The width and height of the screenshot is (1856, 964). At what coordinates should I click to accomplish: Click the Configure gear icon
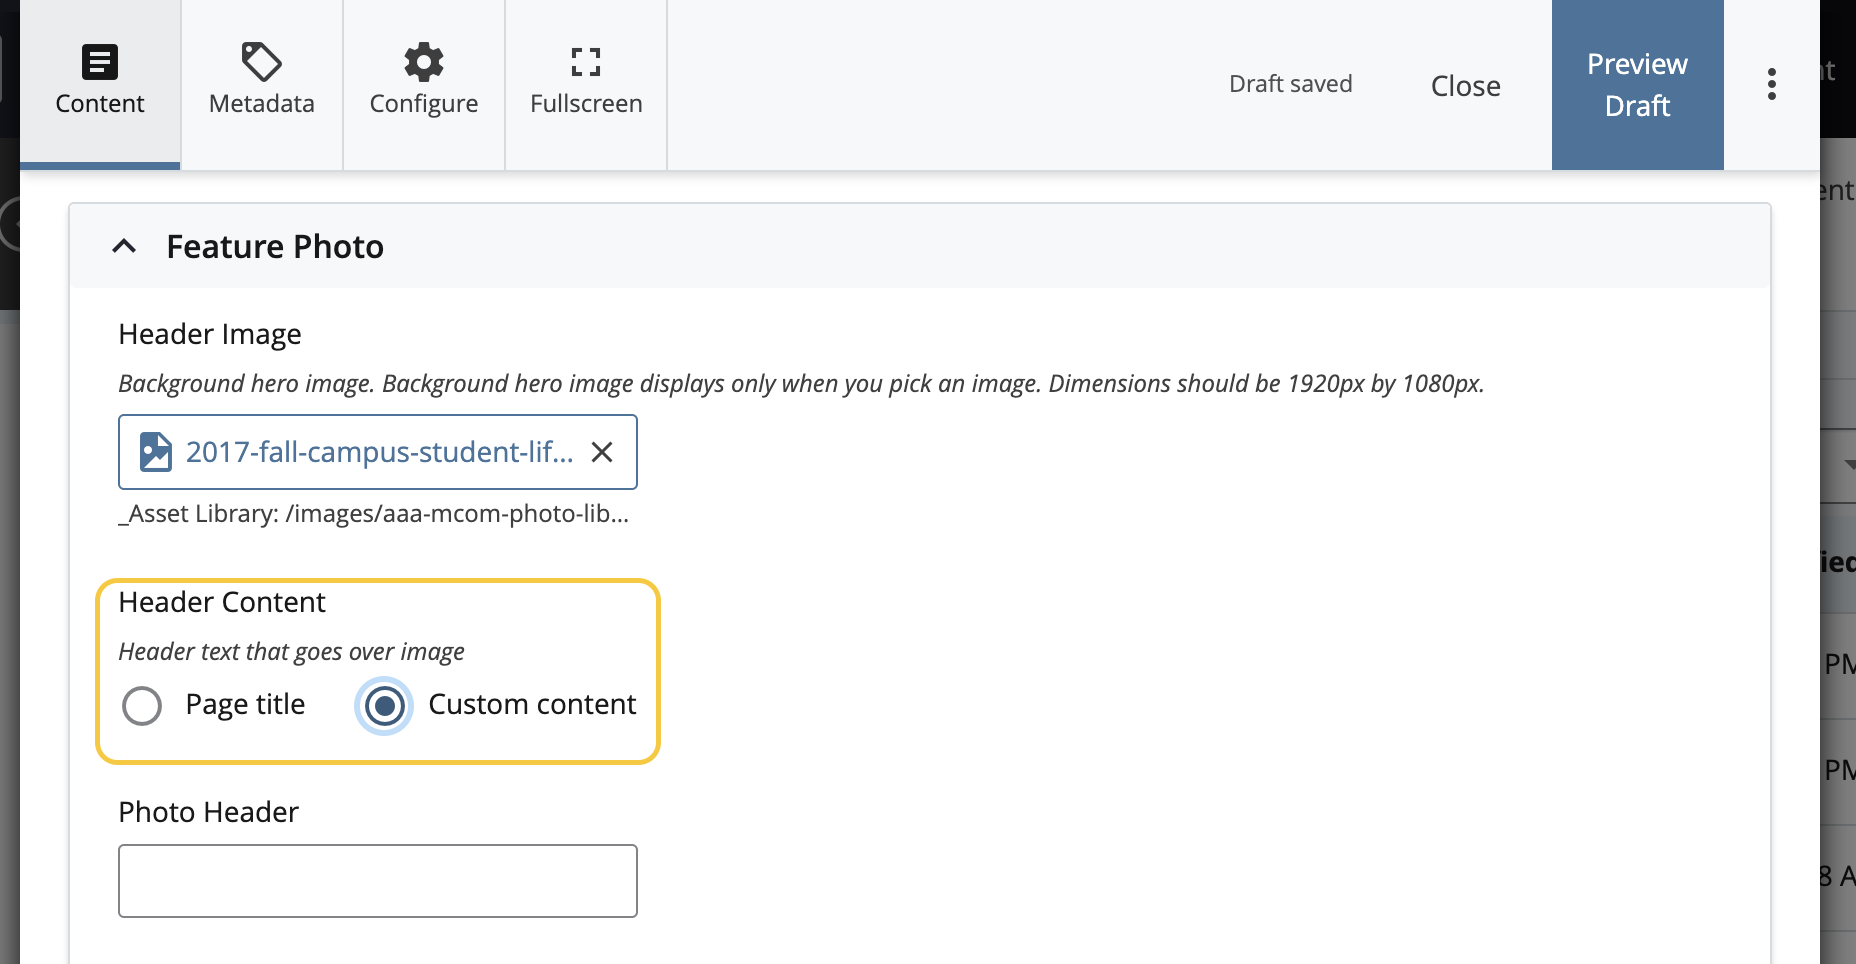coord(424,62)
